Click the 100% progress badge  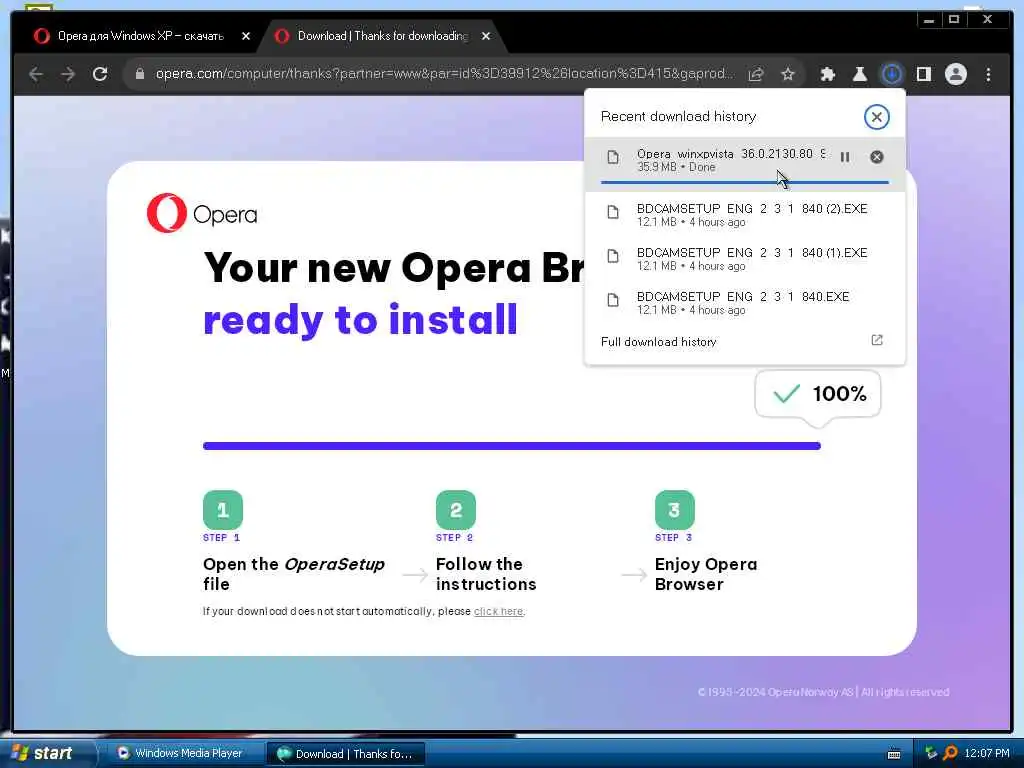pos(818,394)
